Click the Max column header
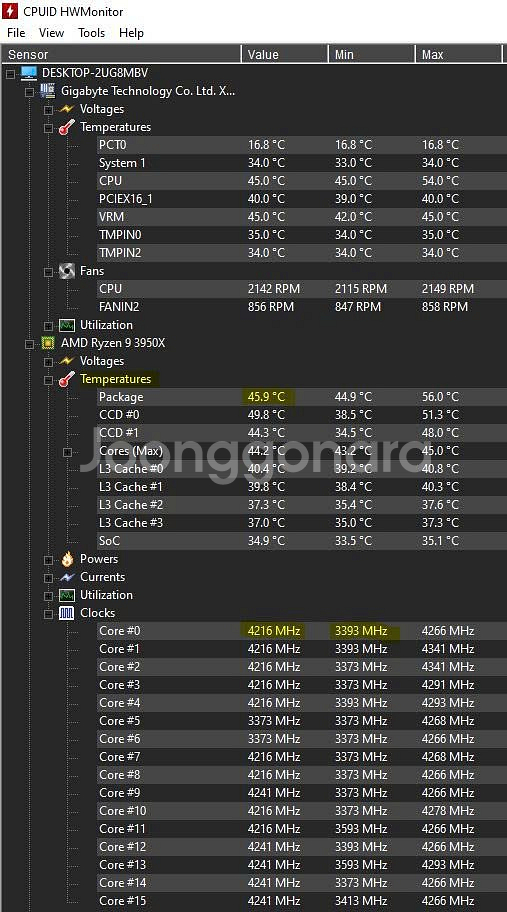This screenshot has width=507, height=912. (458, 54)
